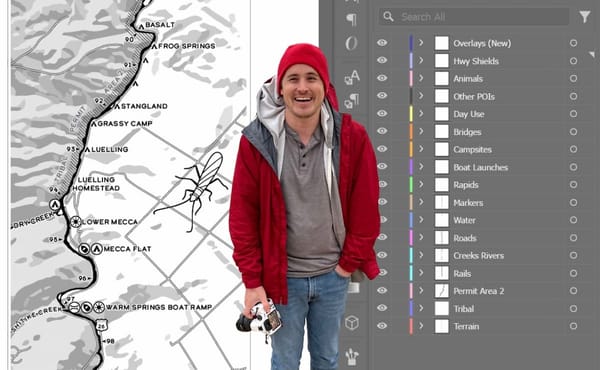Expand the Water layer

[421, 220]
